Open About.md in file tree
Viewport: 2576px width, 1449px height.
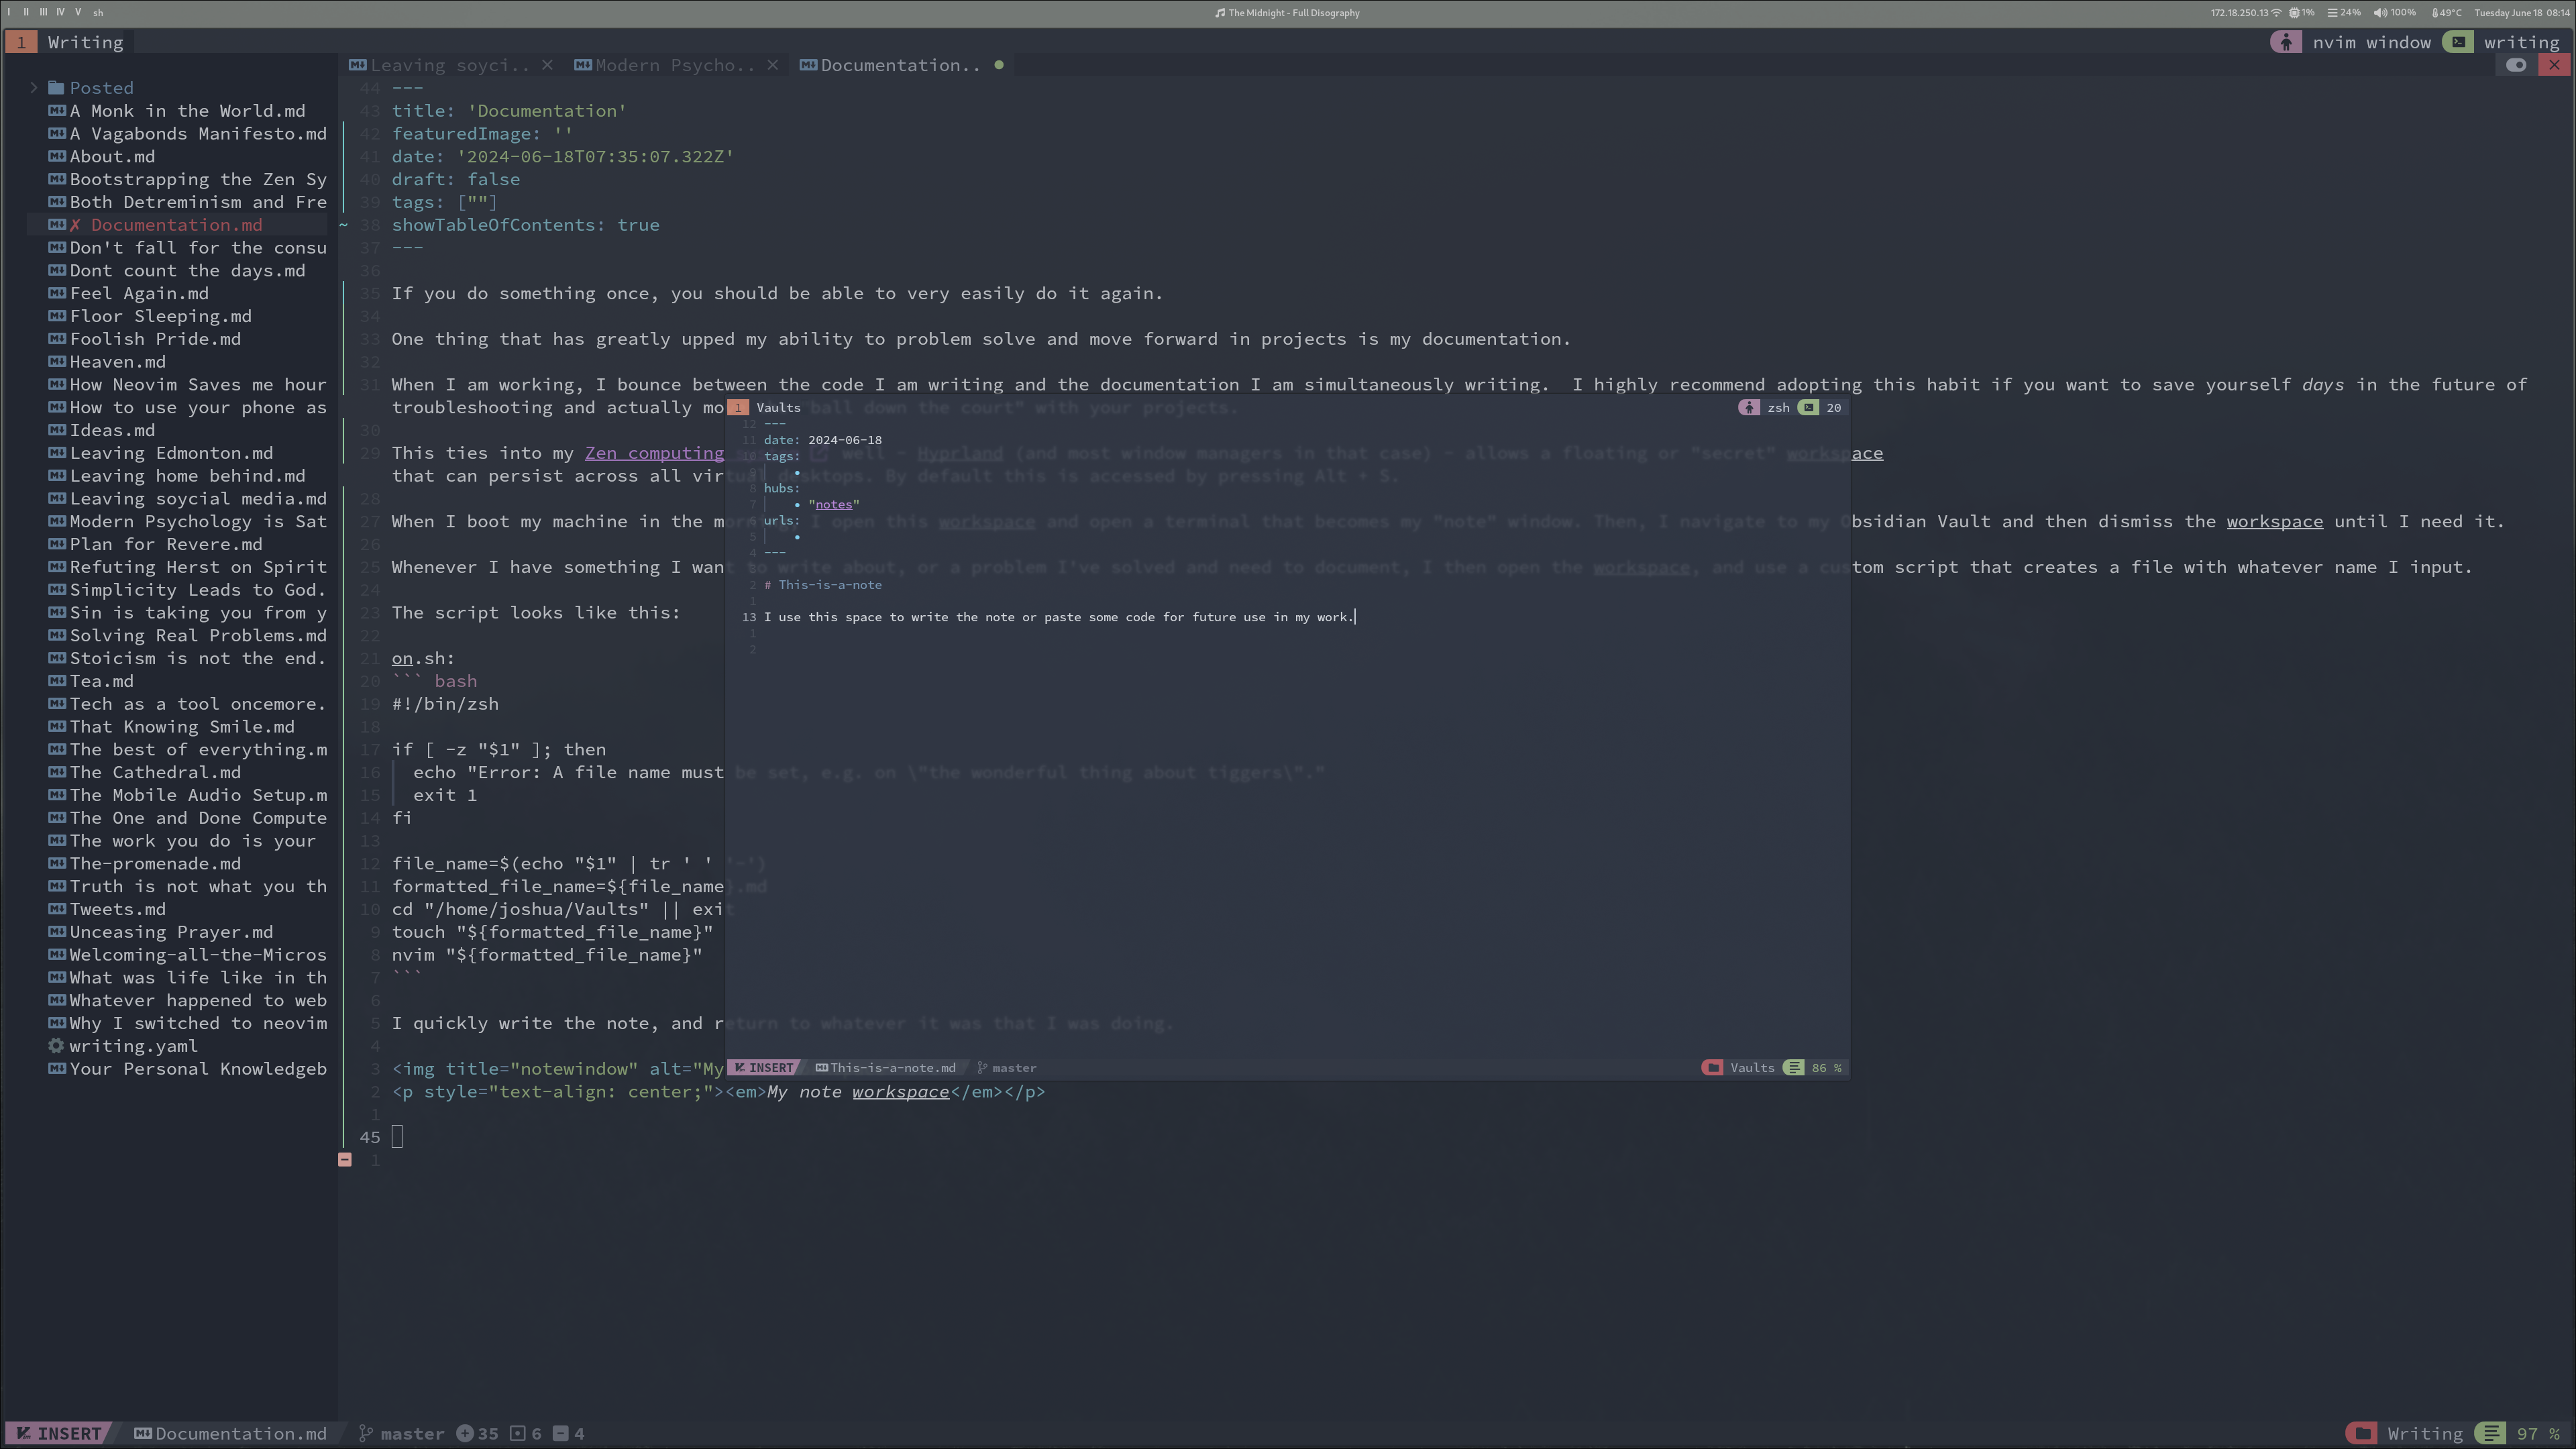tap(112, 157)
